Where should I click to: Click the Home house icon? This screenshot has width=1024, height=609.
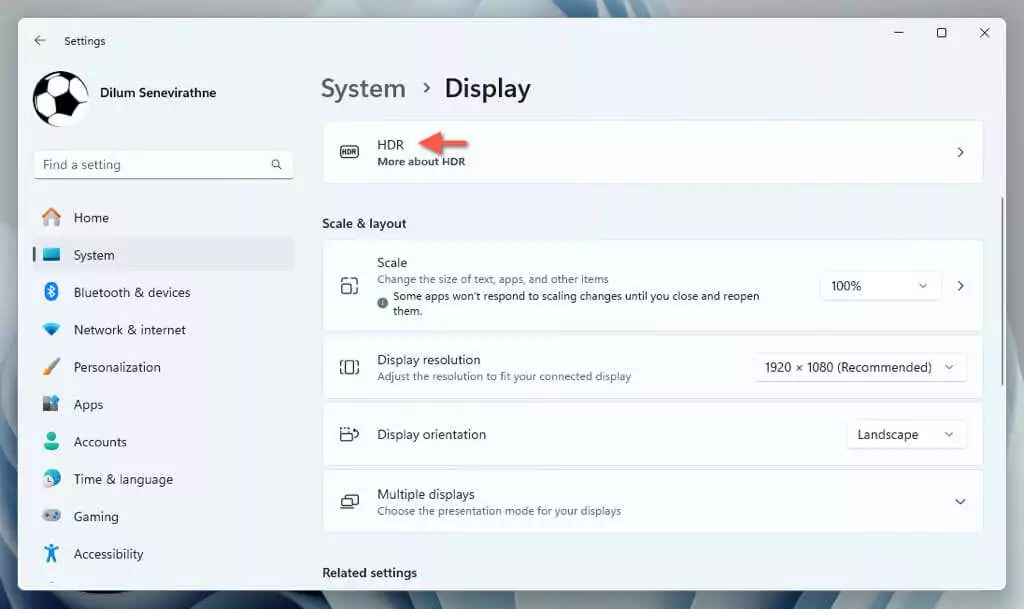point(51,217)
